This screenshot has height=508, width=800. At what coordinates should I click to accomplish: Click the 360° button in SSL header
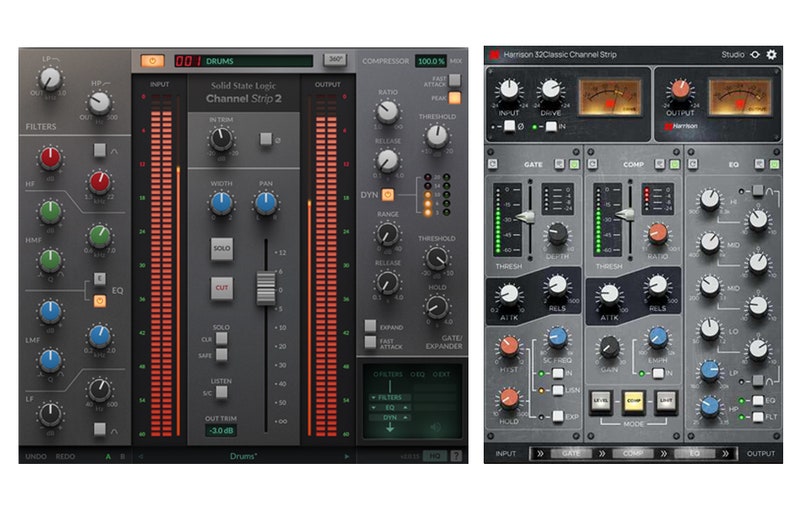pyautogui.click(x=335, y=61)
